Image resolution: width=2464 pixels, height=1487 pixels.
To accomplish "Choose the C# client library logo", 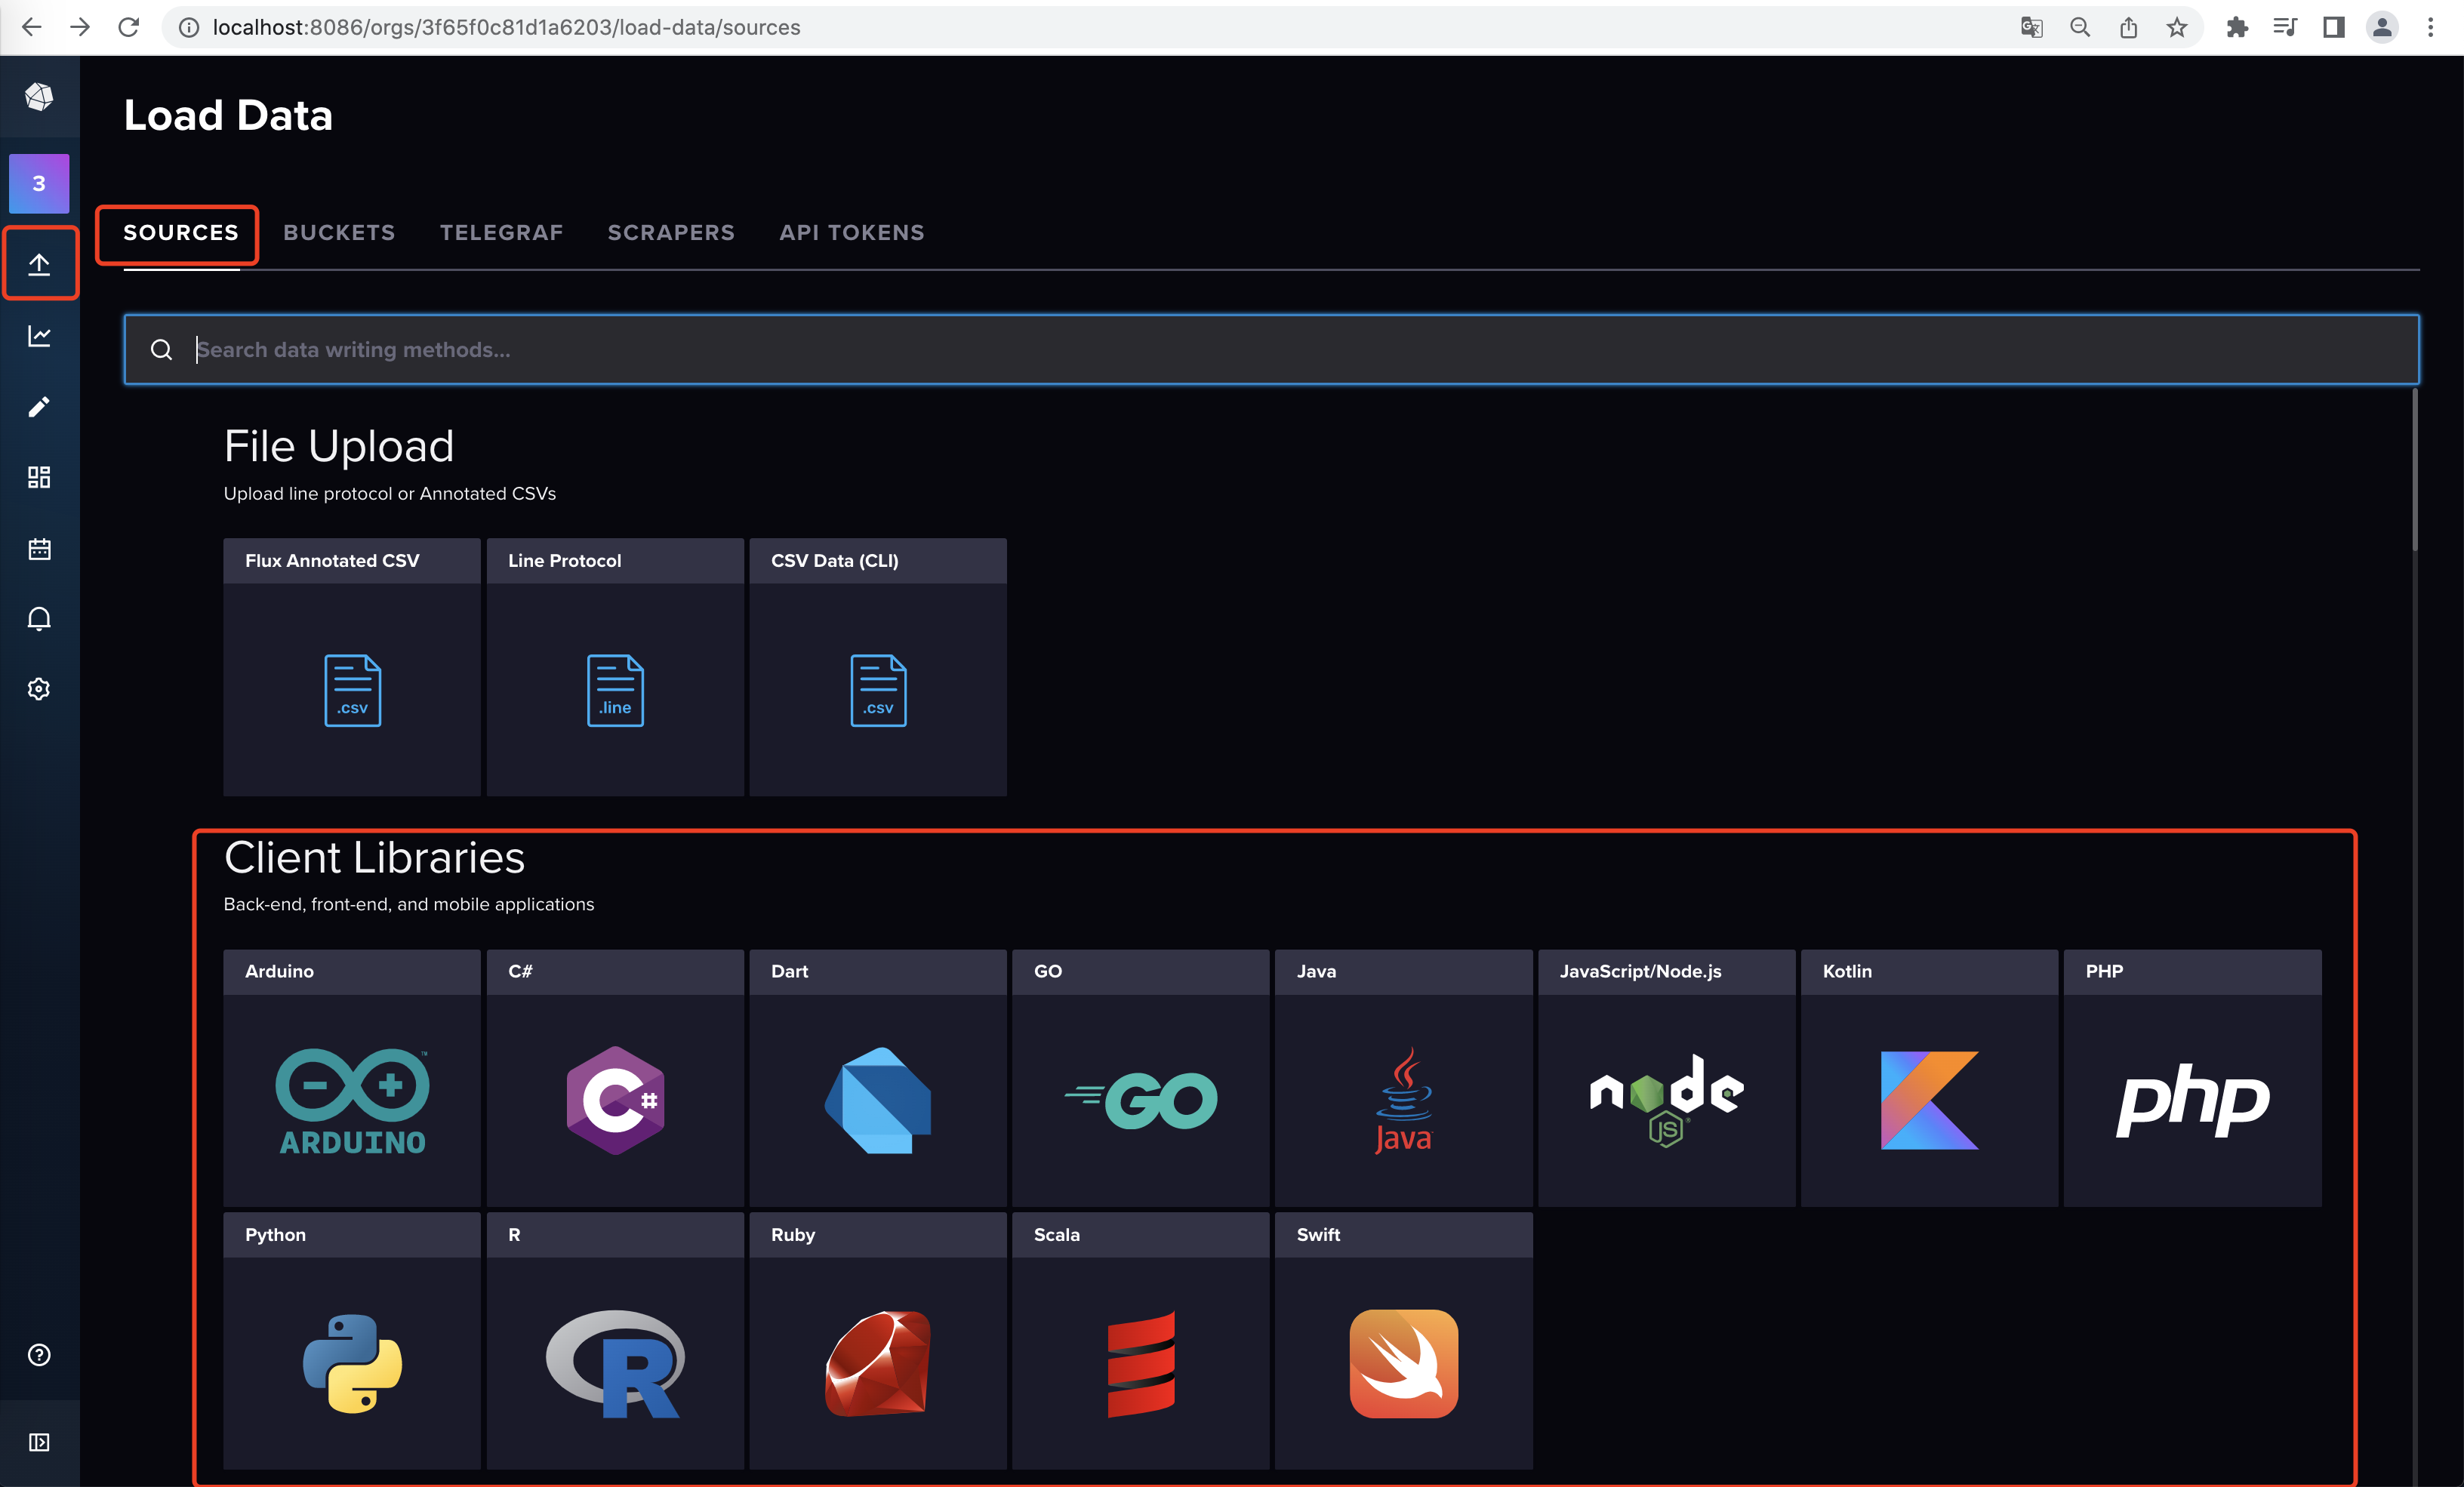I will (615, 1101).
